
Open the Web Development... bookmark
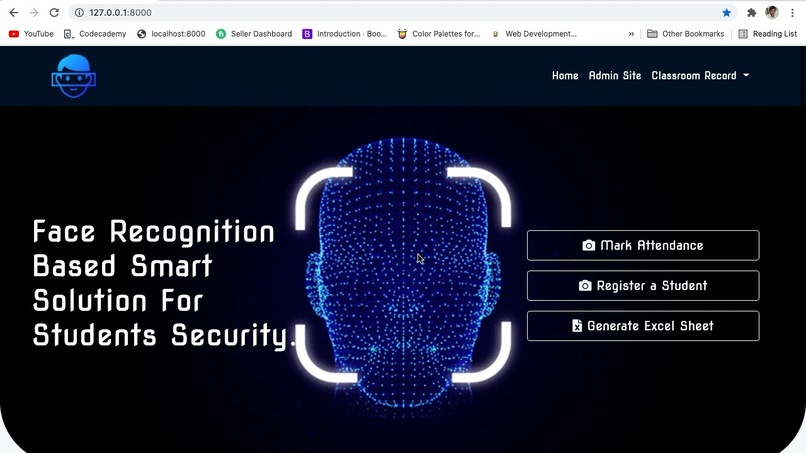click(534, 34)
